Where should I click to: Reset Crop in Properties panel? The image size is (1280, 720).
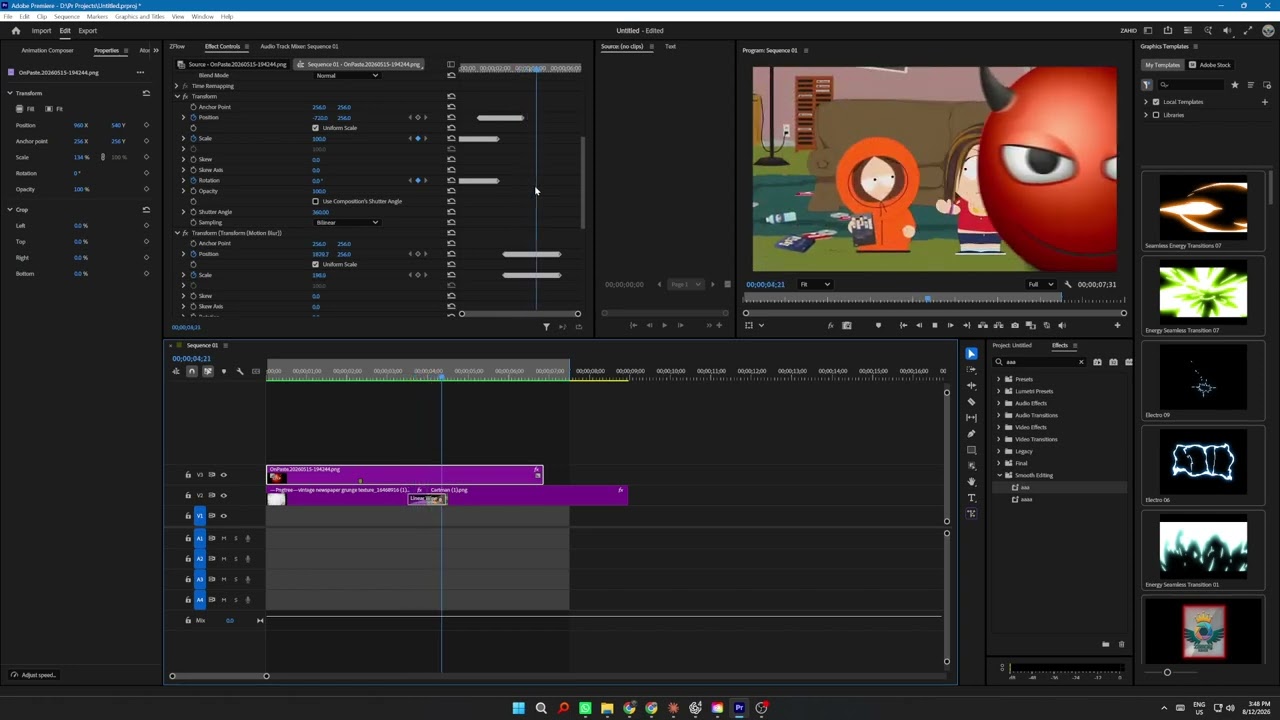146,210
